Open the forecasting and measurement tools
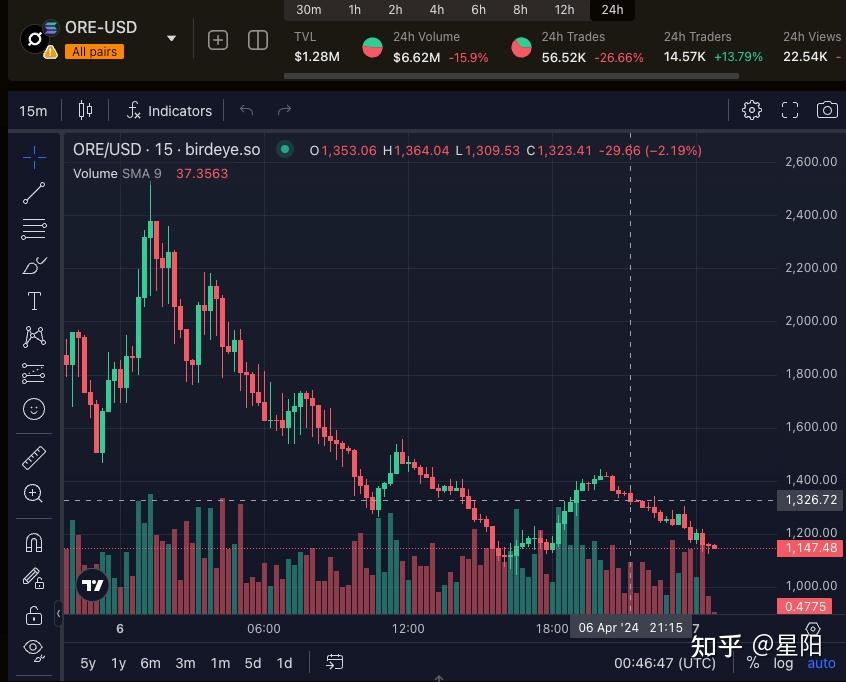846x682 pixels. point(34,373)
